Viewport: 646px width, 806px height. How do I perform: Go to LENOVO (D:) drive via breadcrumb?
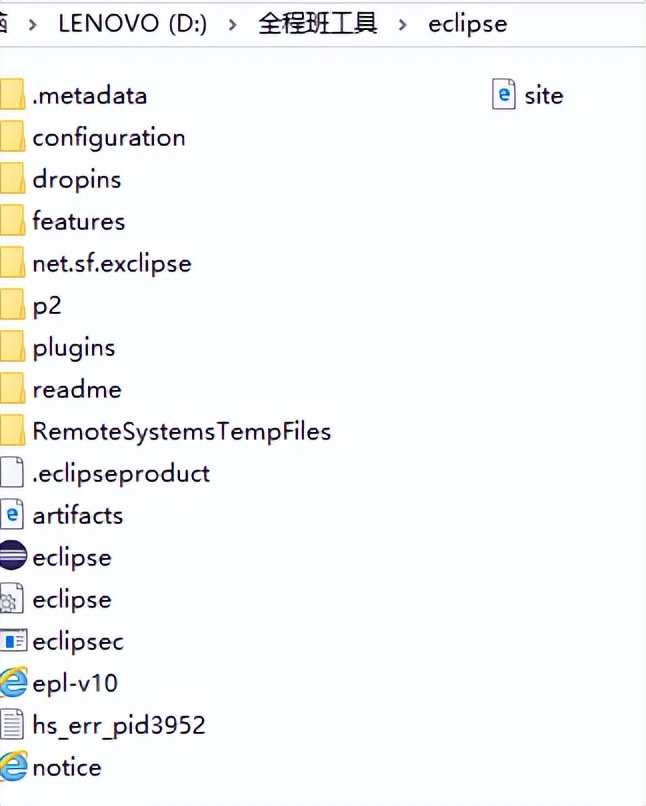click(x=133, y=23)
